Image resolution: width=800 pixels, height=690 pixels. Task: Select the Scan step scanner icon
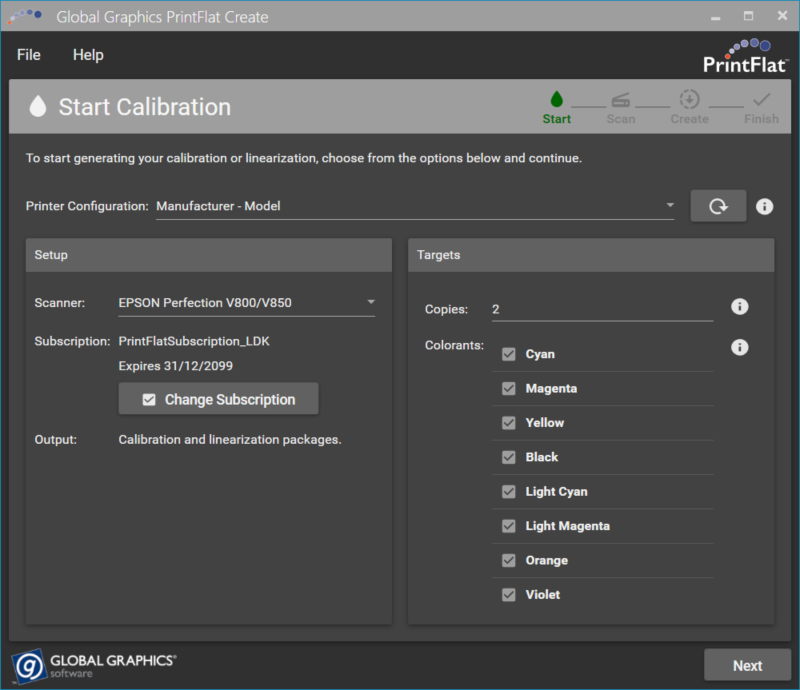pyautogui.click(x=620, y=99)
